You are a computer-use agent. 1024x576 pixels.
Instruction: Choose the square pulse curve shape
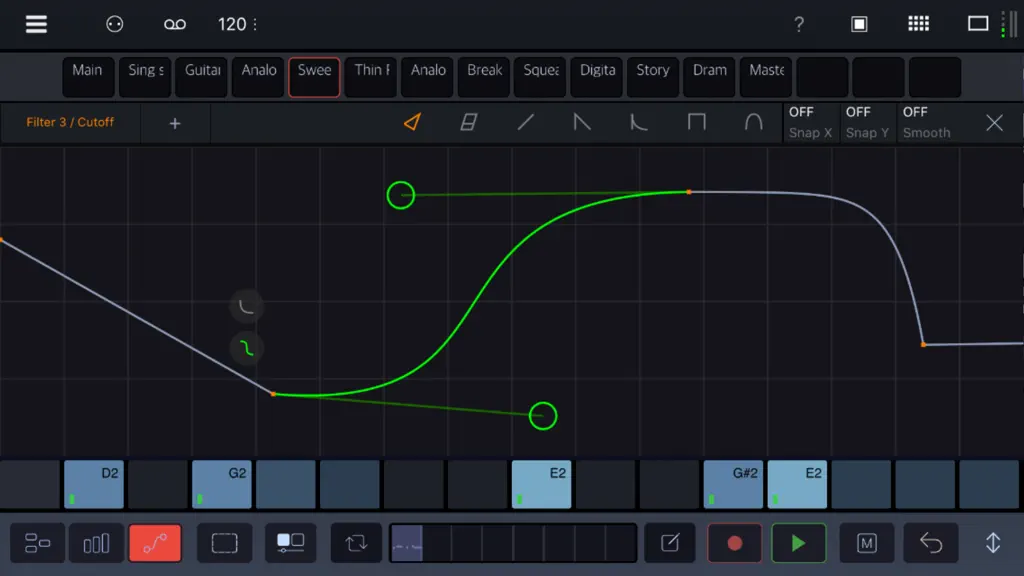(697, 122)
